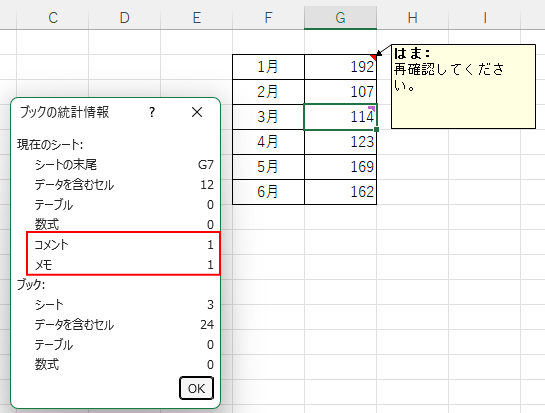
Task: Select cell with value 114
Action: 341,117
